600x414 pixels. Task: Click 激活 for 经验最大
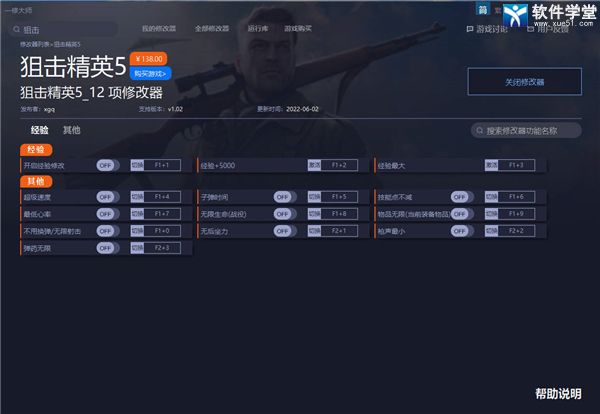(x=491, y=165)
